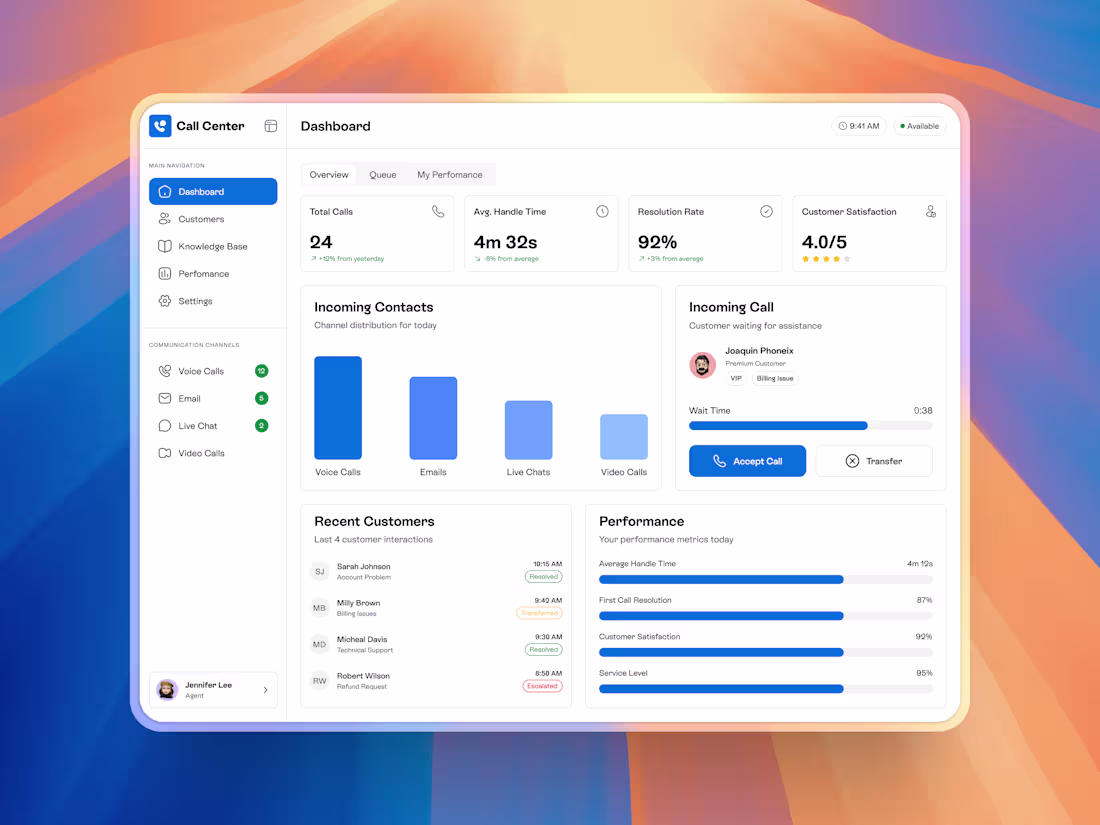Click the Wait Time progress bar
The image size is (1100, 825).
[x=810, y=425]
